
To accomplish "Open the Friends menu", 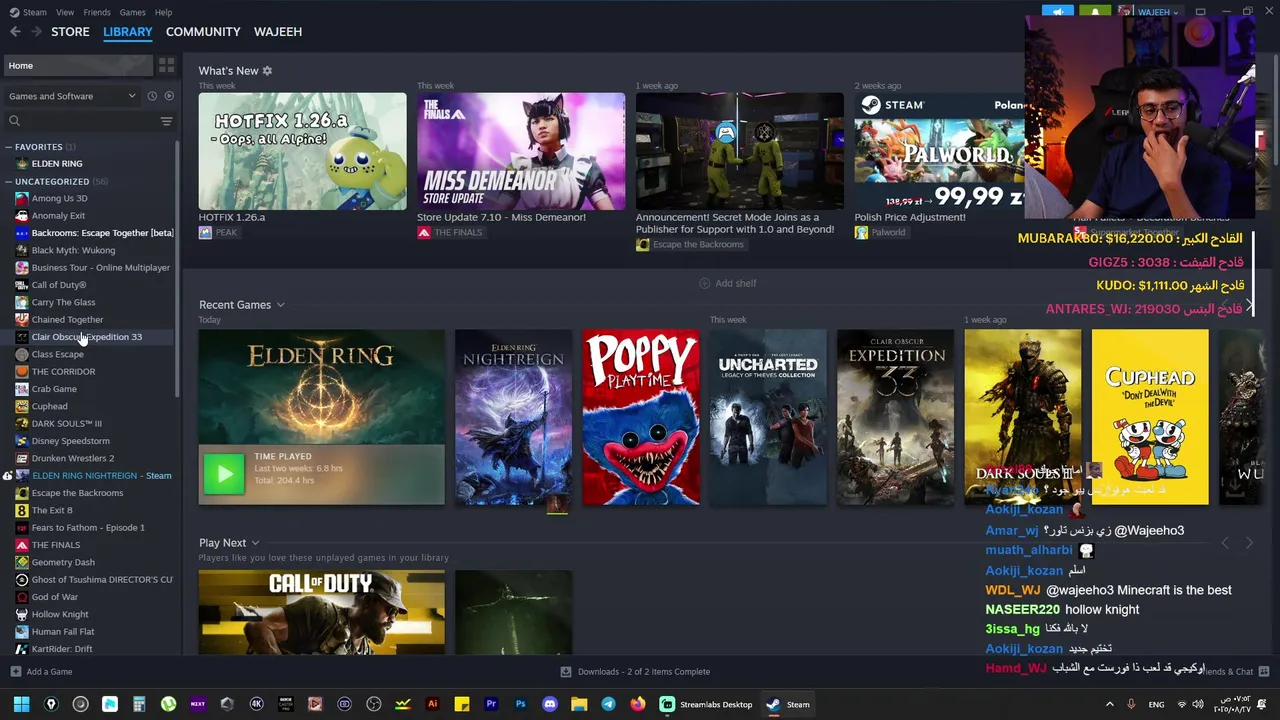I will pyautogui.click(x=97, y=12).
